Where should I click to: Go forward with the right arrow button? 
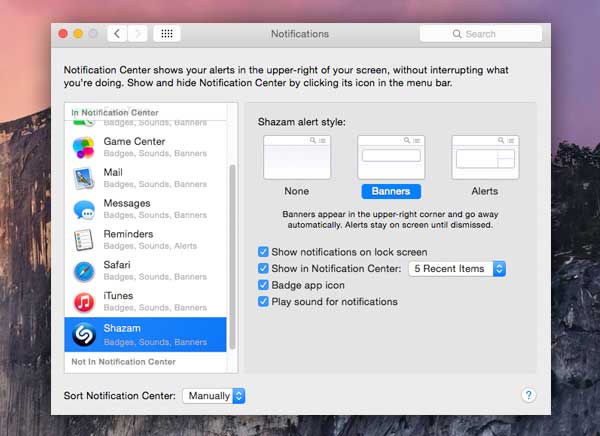click(137, 34)
